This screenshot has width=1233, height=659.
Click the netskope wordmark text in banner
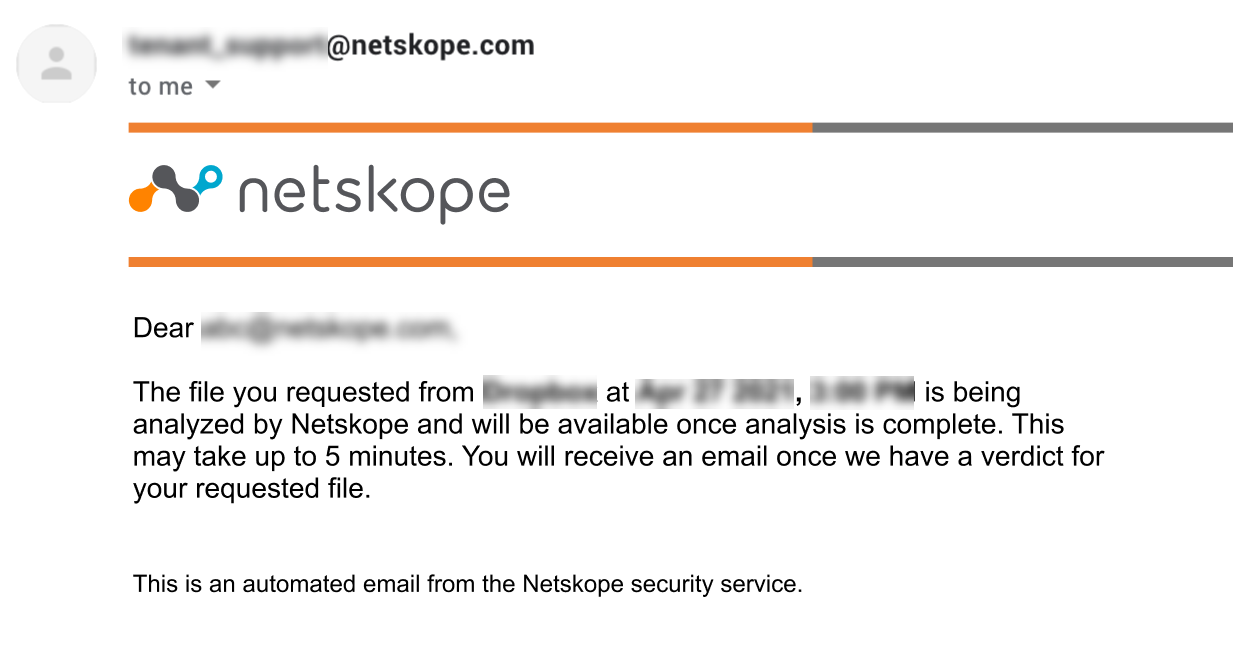(374, 193)
